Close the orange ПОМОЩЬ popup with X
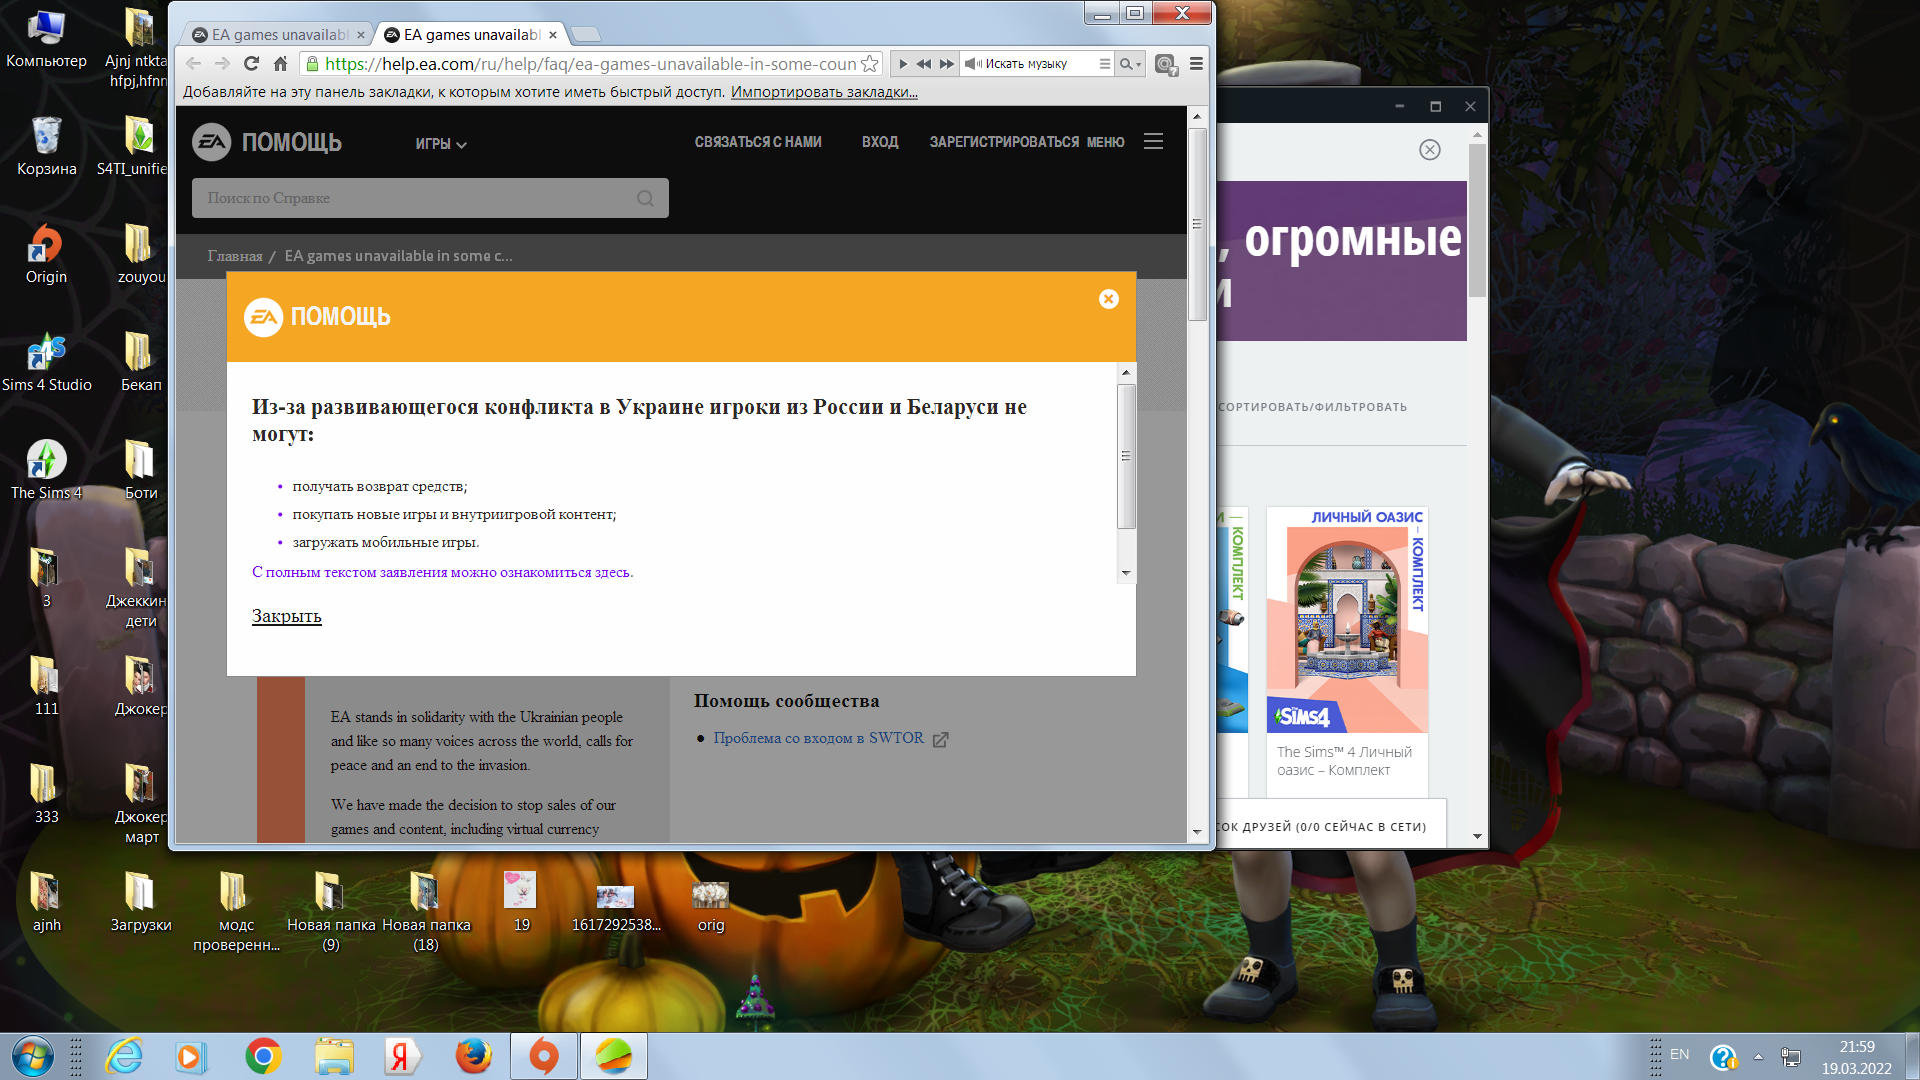The image size is (1920, 1080). 1108,299
